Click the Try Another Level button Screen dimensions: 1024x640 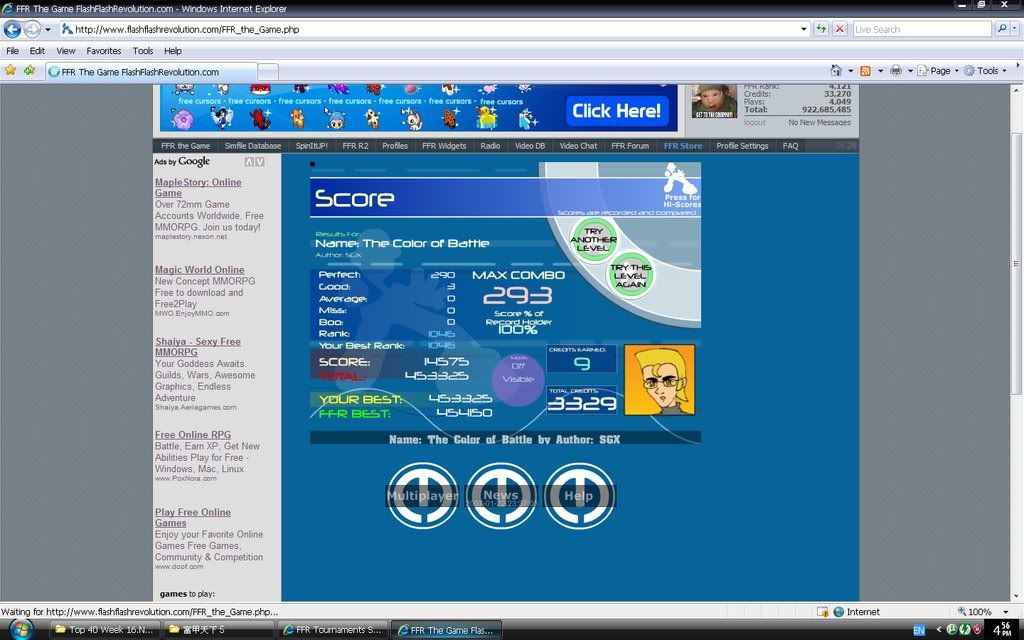(593, 240)
